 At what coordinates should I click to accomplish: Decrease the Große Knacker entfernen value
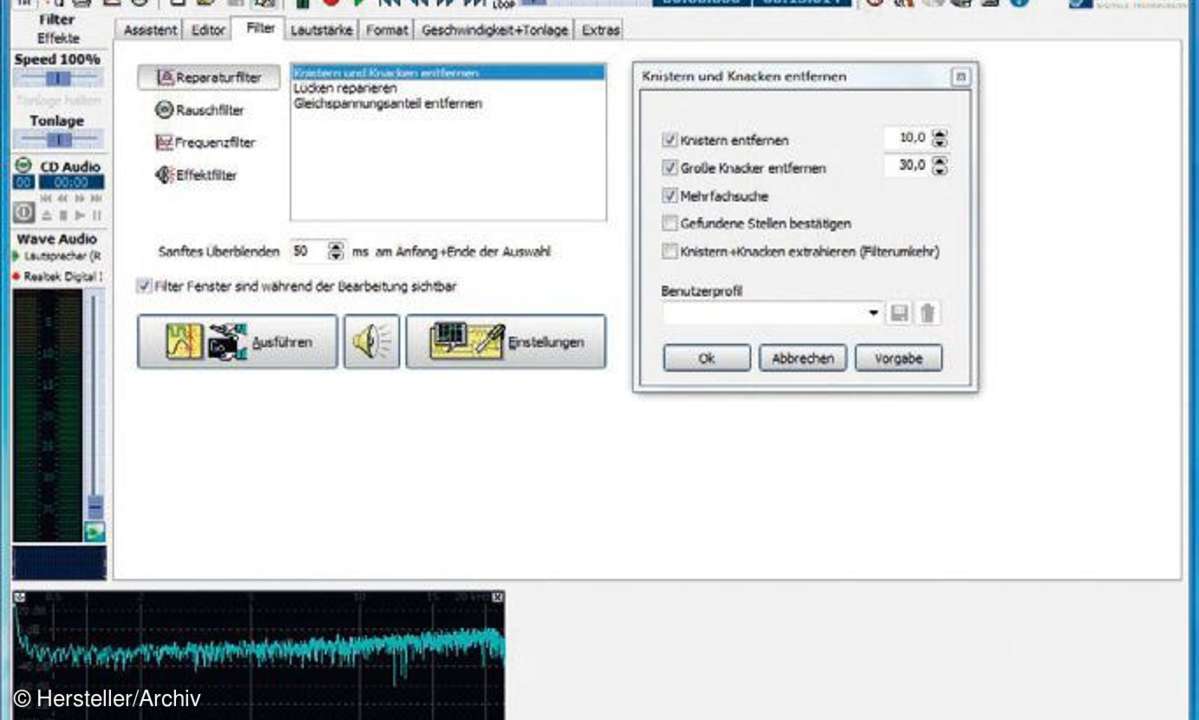tap(940, 170)
